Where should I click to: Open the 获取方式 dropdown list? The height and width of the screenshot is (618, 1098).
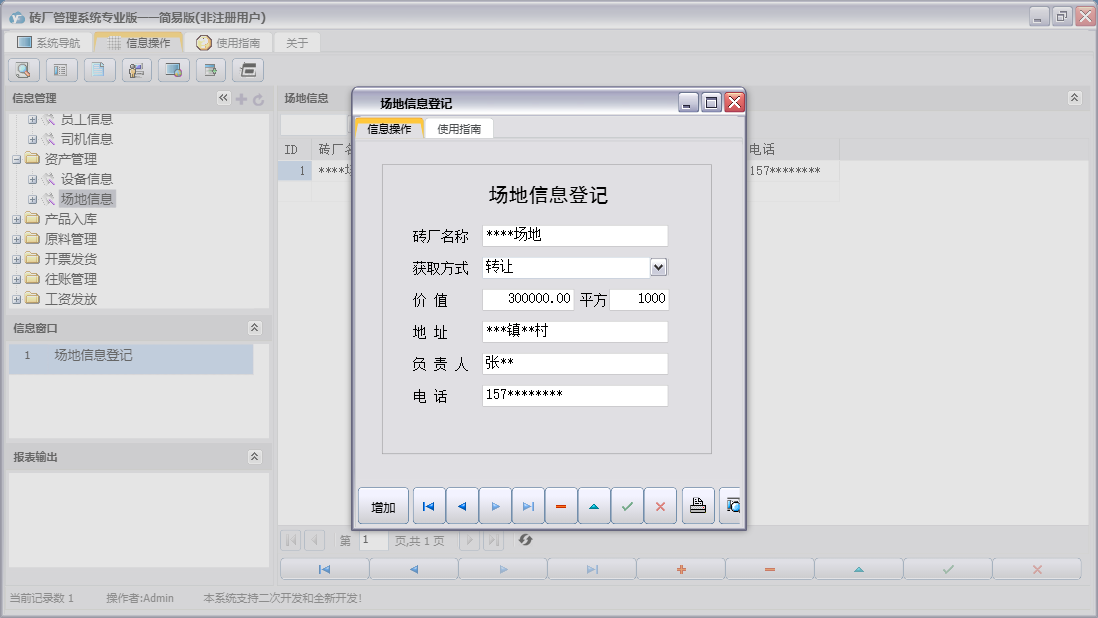[658, 267]
